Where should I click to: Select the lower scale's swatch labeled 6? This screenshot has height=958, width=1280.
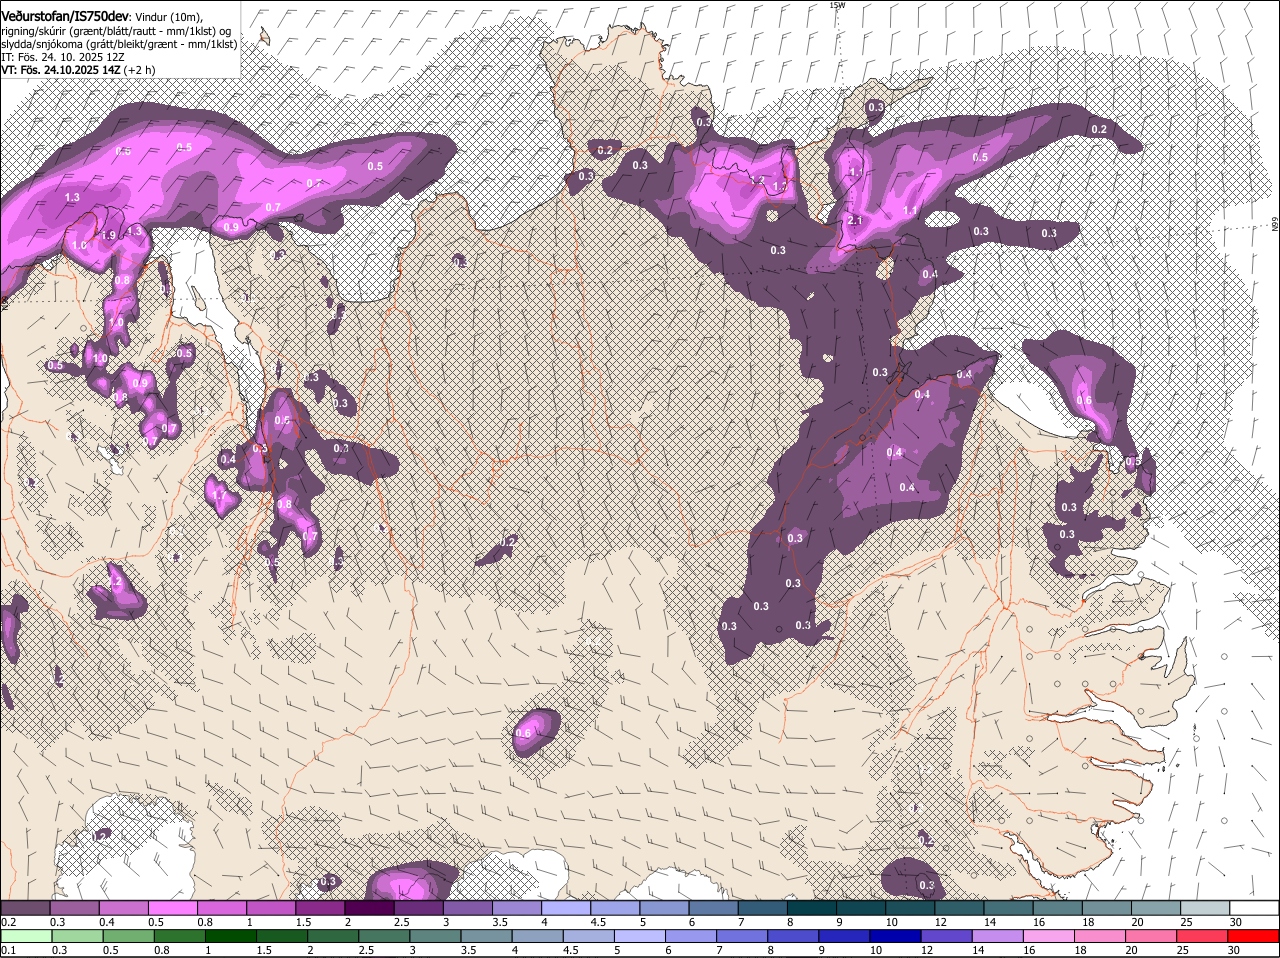point(689,936)
